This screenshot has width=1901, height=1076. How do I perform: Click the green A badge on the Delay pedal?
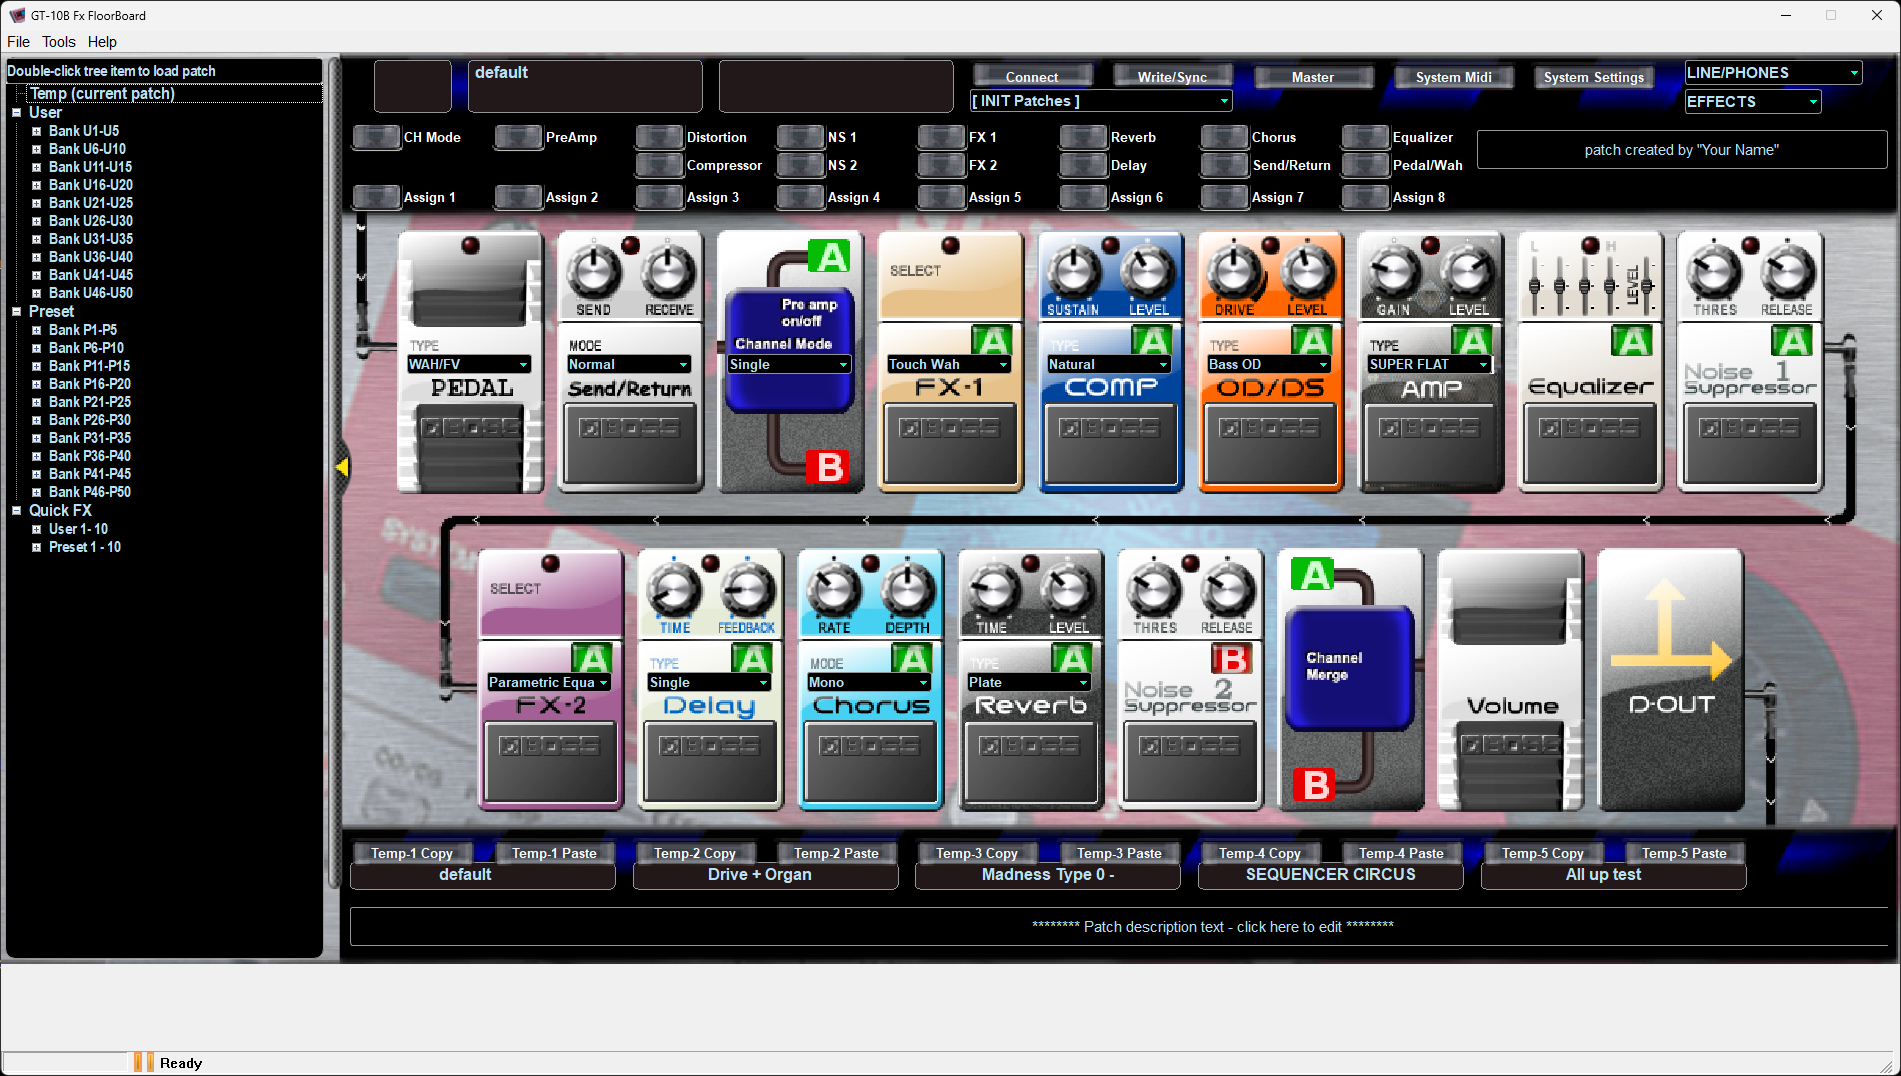(751, 659)
